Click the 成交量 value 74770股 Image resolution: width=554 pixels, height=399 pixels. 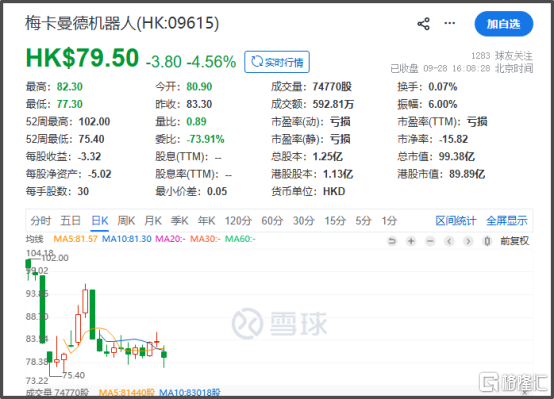pyautogui.click(x=332, y=87)
